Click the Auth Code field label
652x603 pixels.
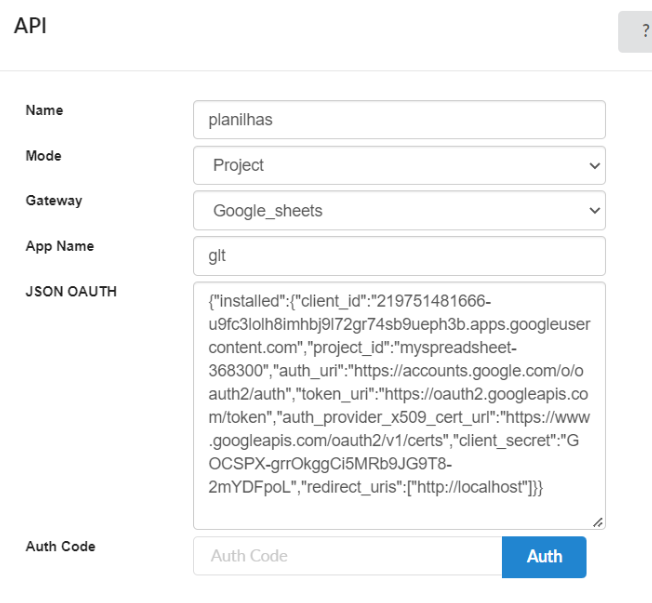60,546
